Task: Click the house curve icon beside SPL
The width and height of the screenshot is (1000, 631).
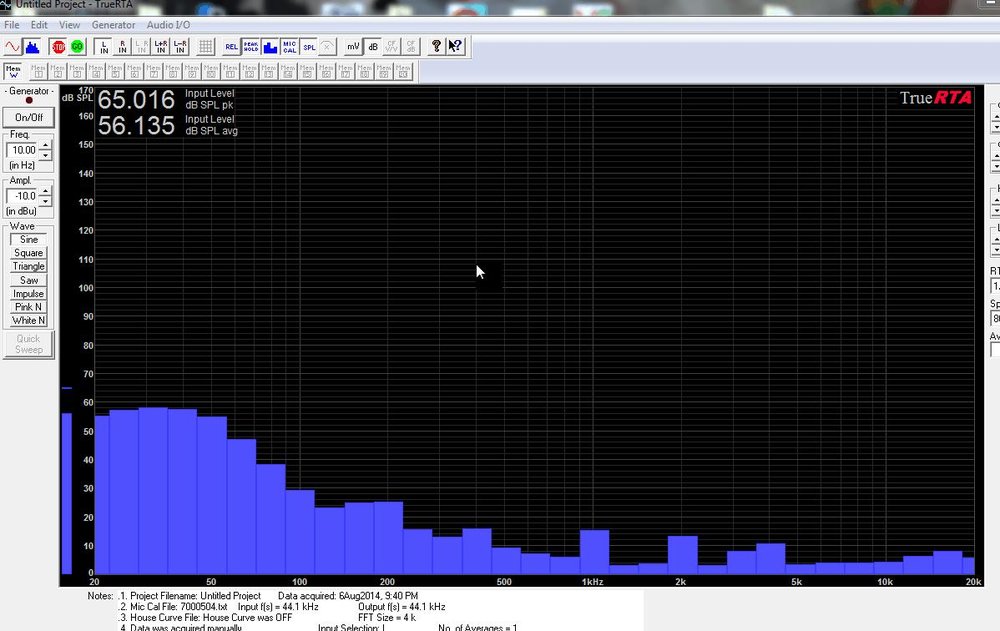Action: (x=327, y=47)
